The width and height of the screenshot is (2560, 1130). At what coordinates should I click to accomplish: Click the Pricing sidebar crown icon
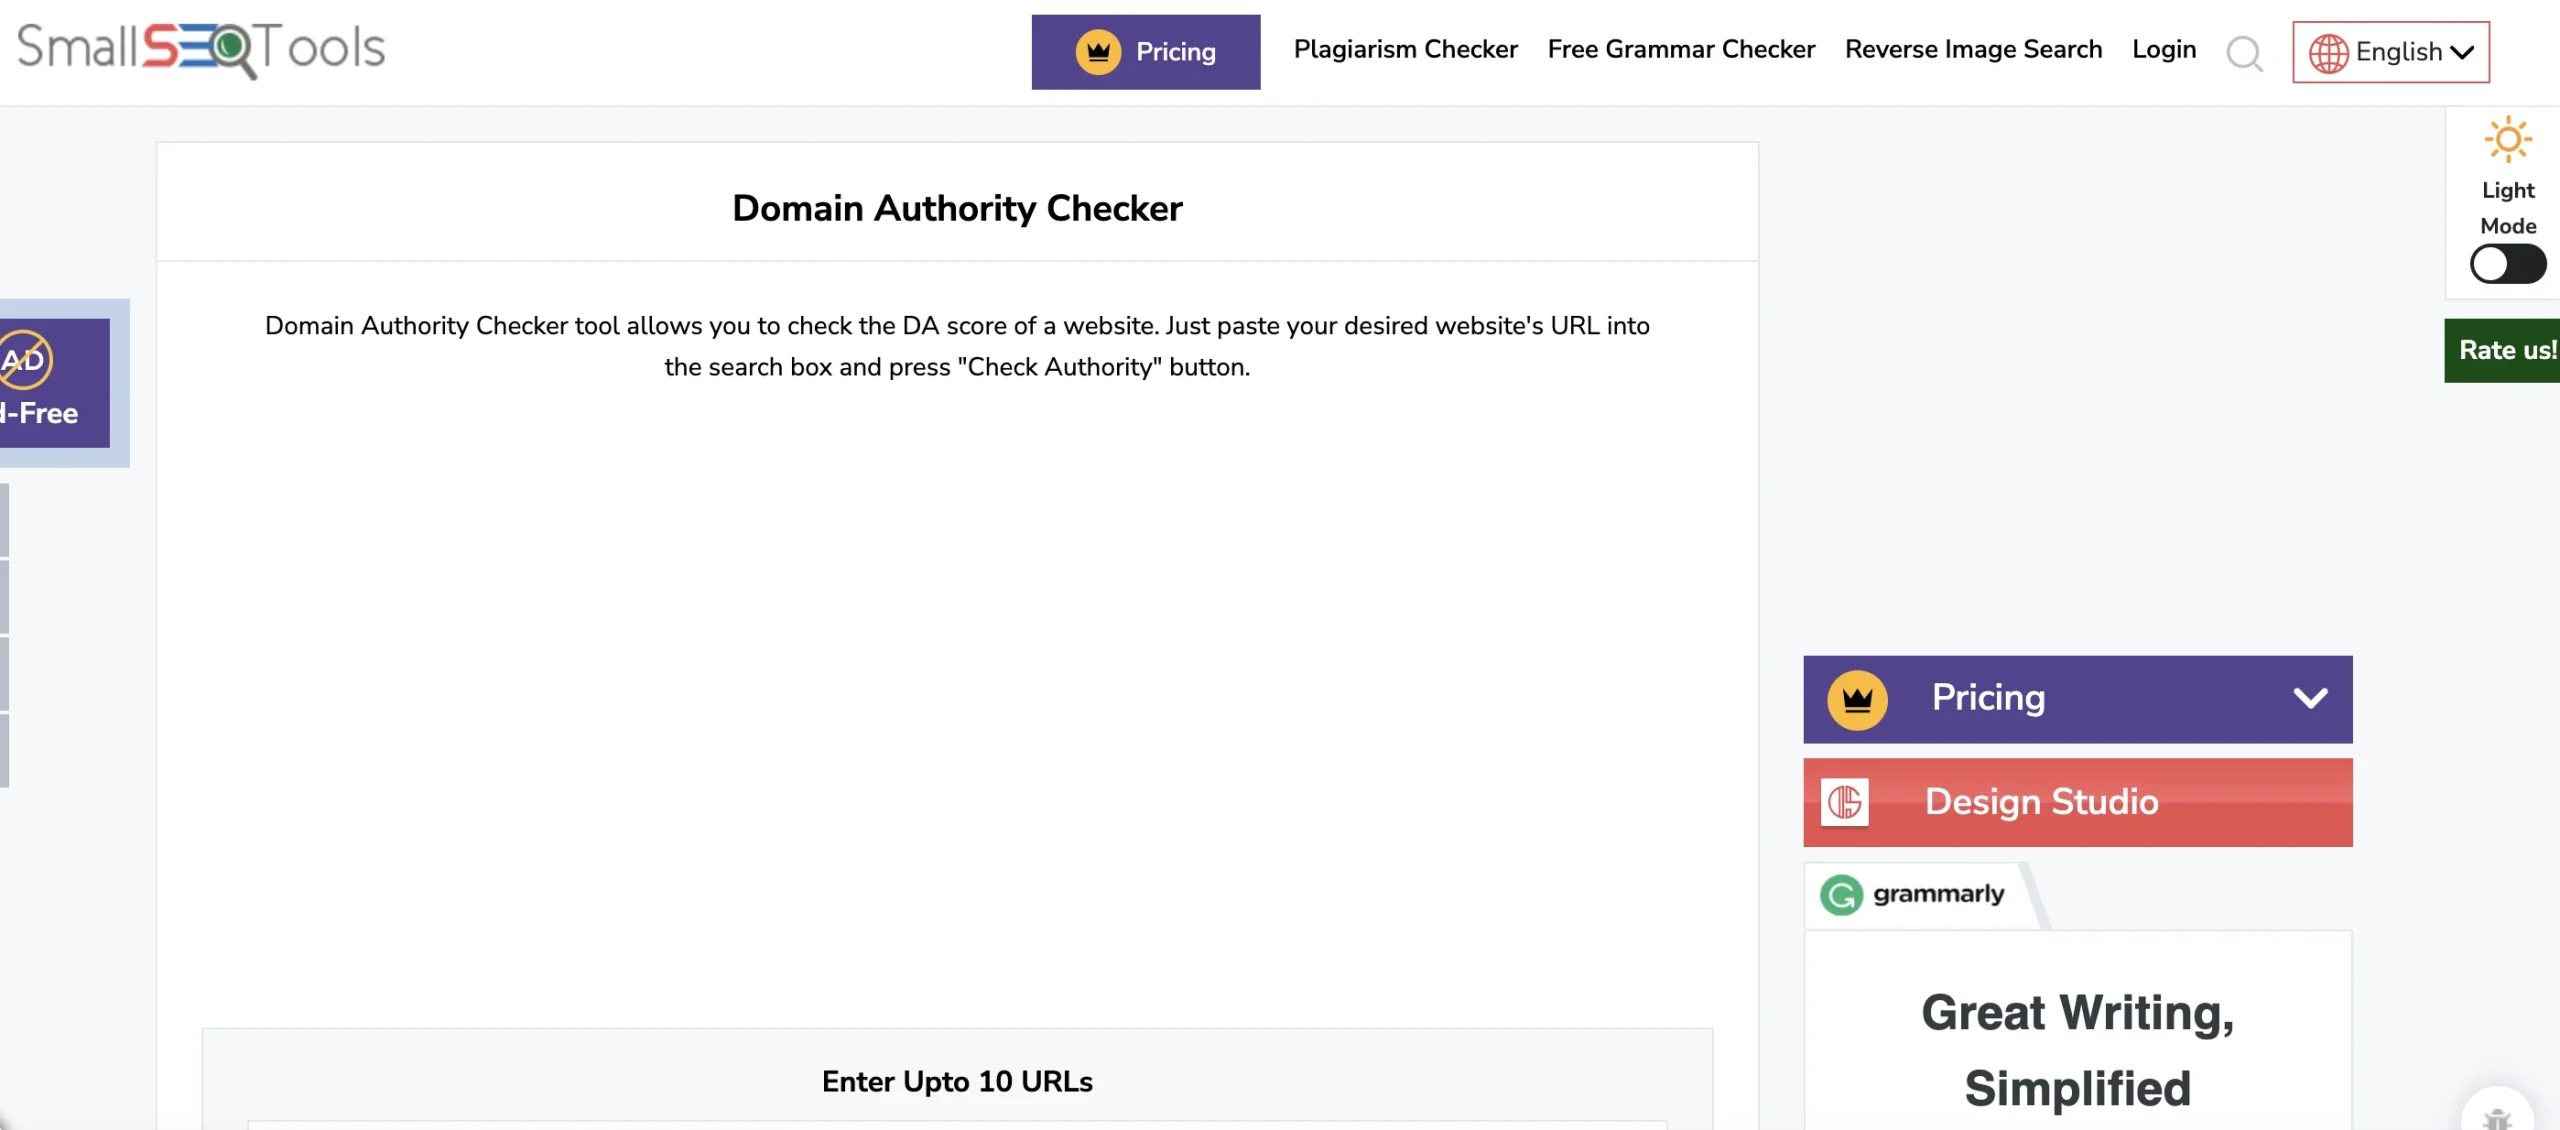point(1853,699)
